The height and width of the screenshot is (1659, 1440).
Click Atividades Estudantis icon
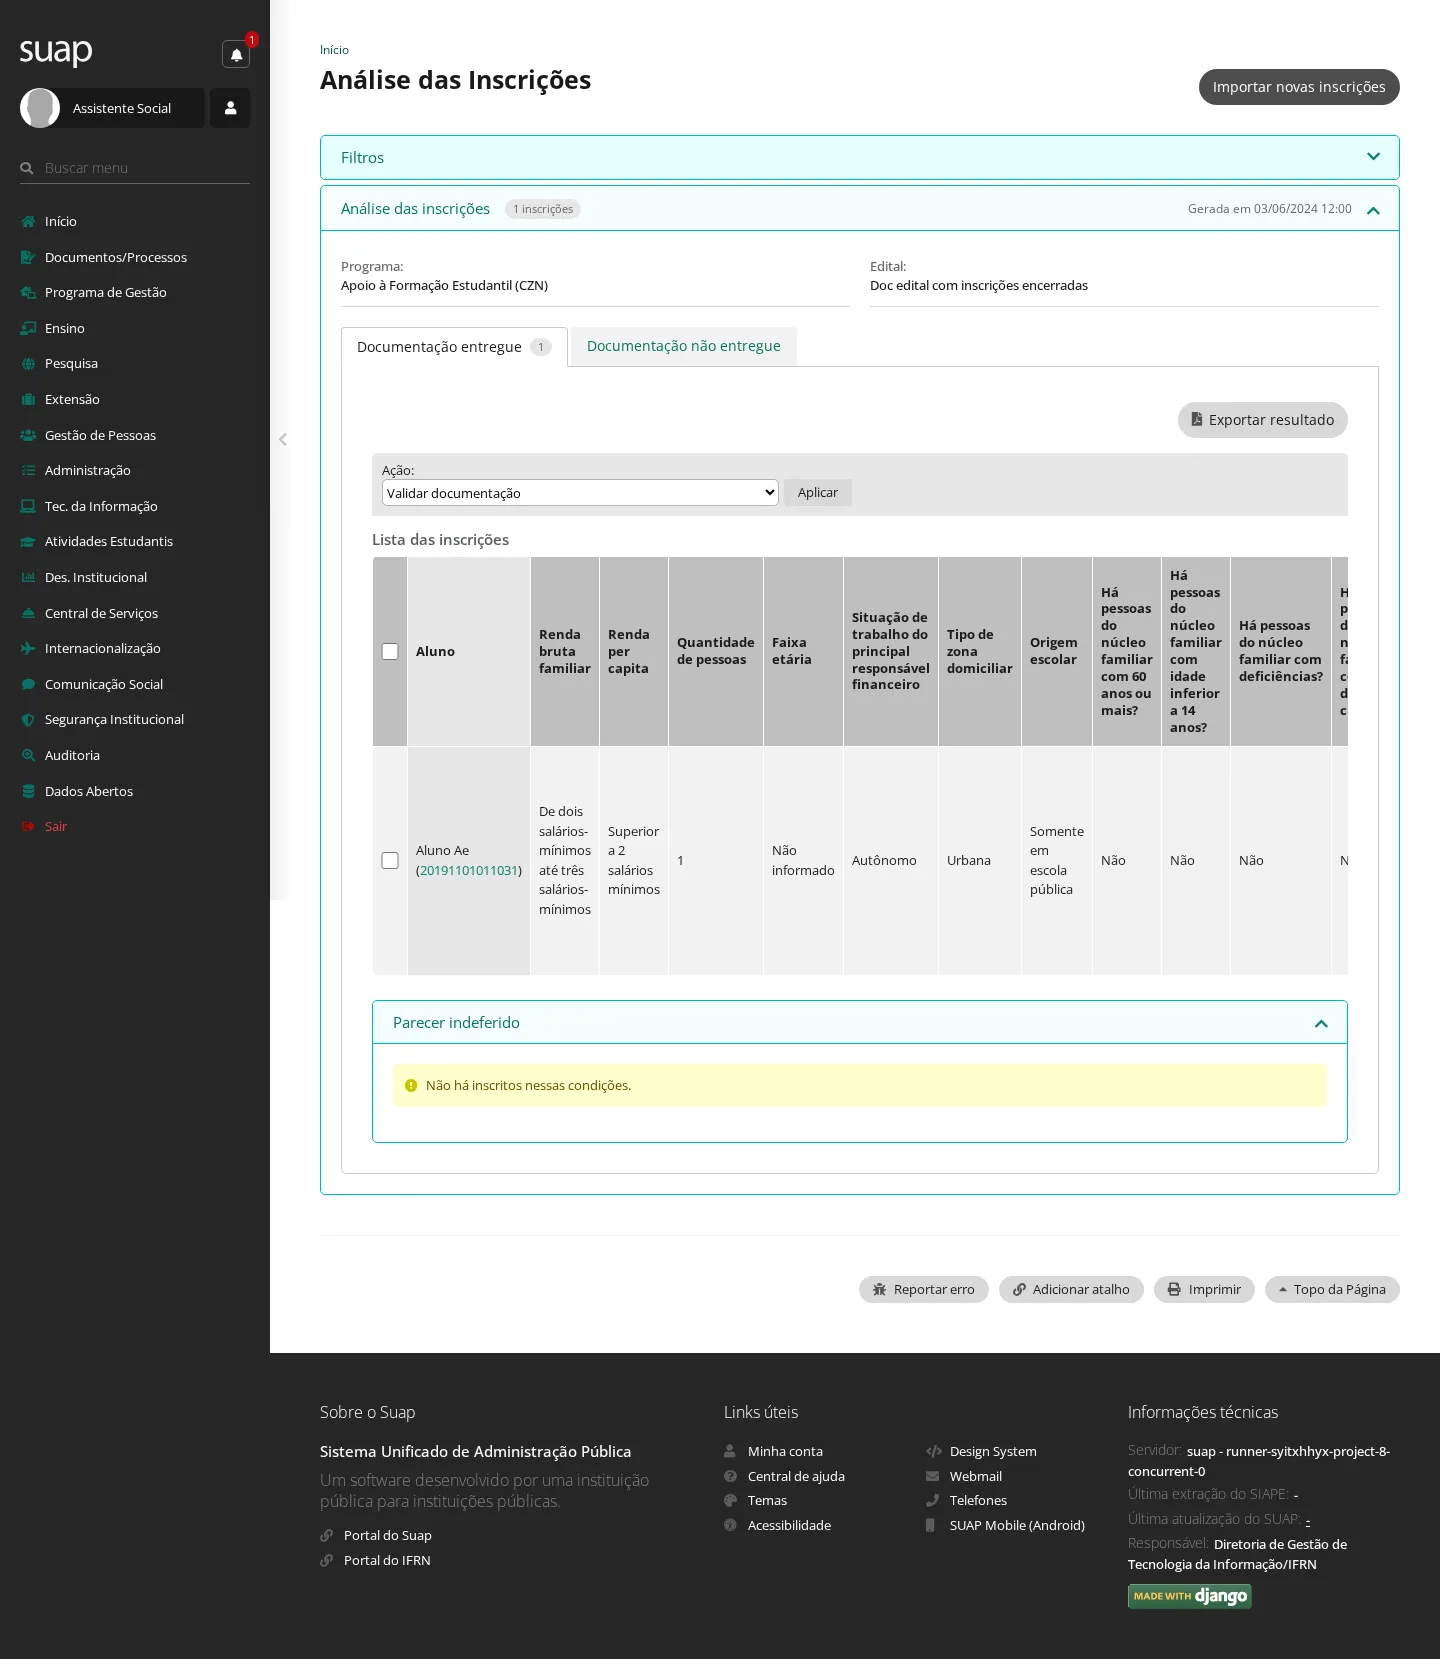coord(28,542)
